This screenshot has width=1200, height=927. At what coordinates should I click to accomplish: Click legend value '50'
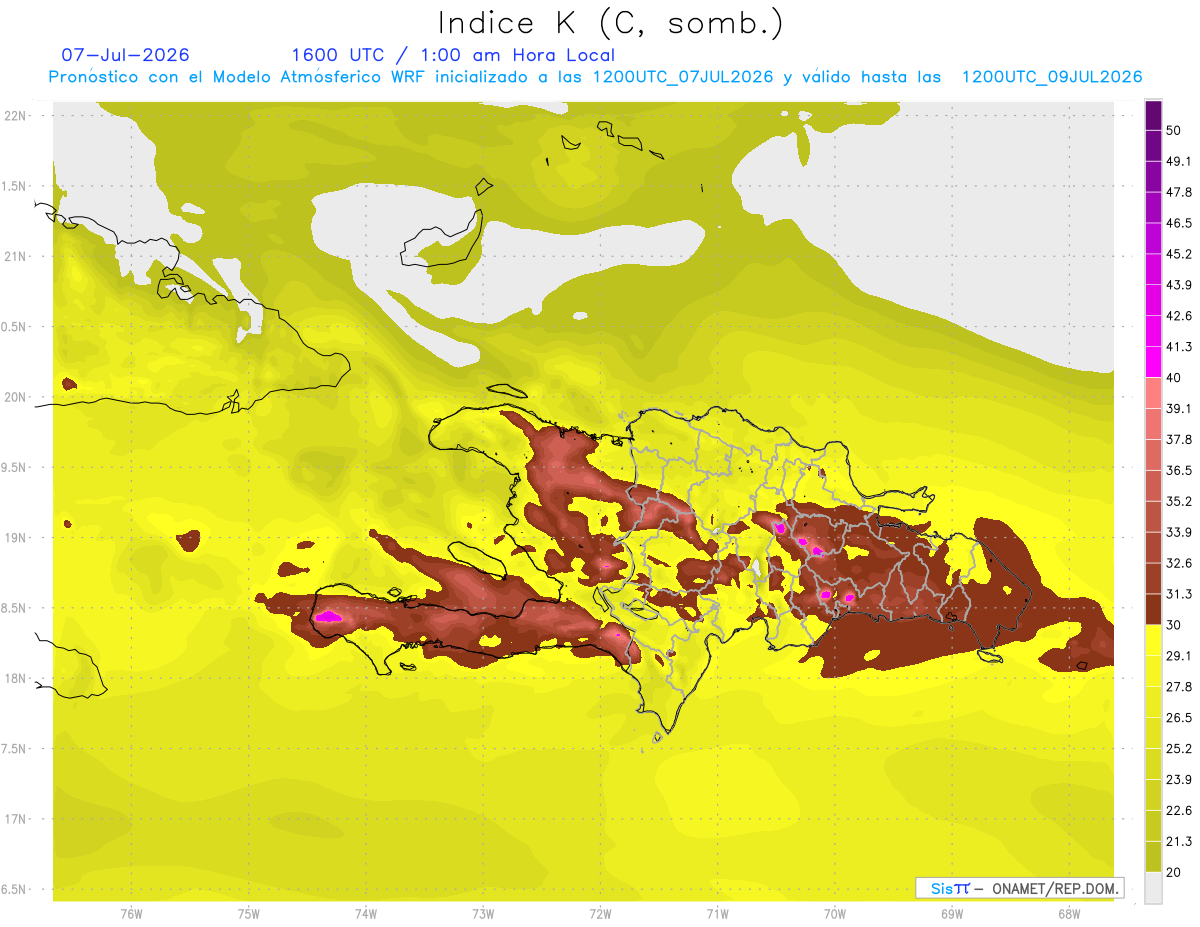1175,131
